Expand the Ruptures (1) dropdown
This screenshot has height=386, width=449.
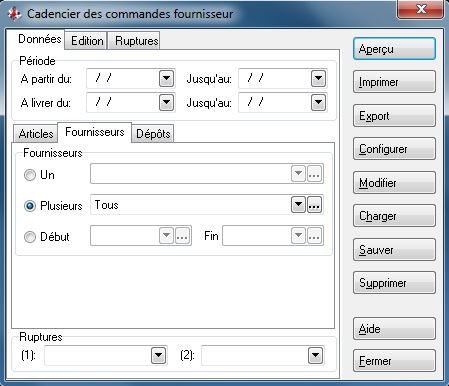[x=158, y=356]
